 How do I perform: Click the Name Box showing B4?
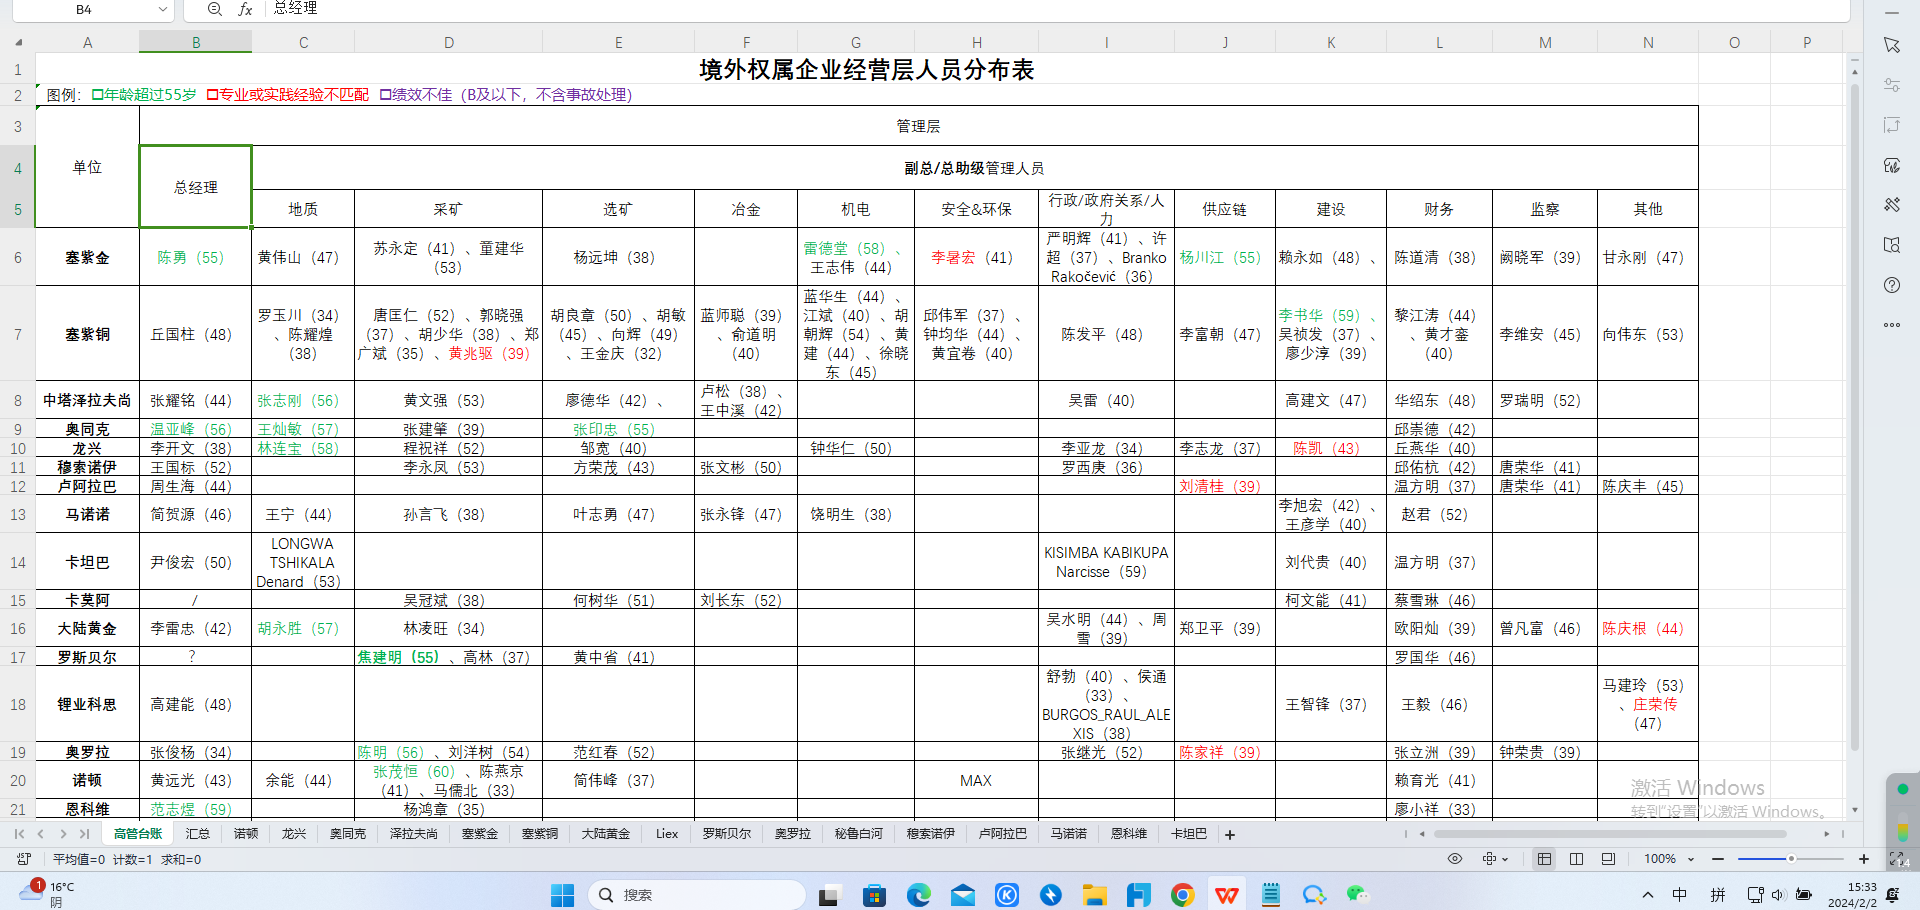coord(84,9)
